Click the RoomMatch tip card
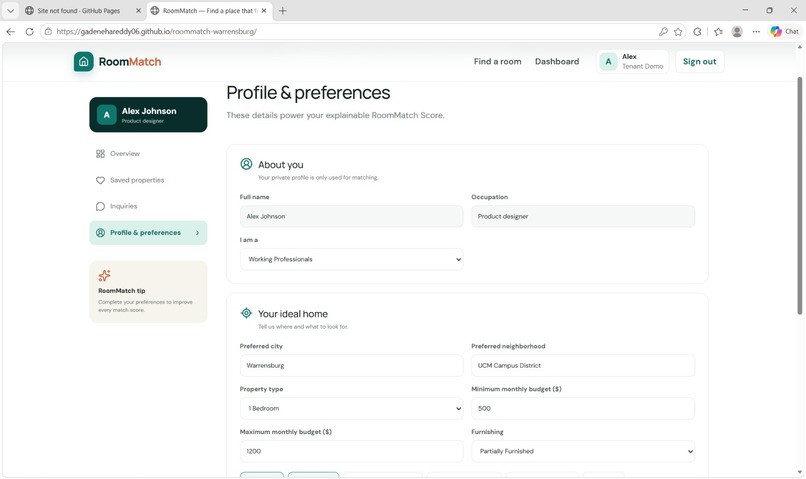 pos(148,291)
